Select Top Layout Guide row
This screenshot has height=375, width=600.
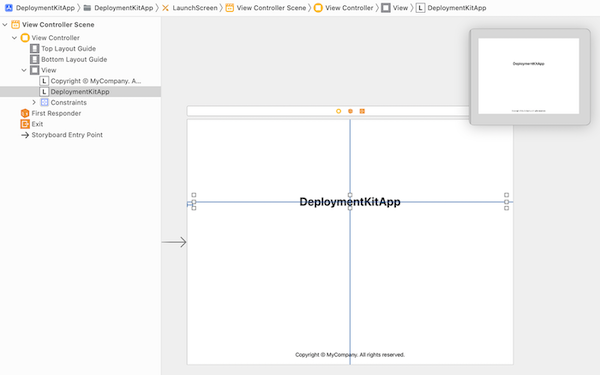pyautogui.click(x=80, y=49)
